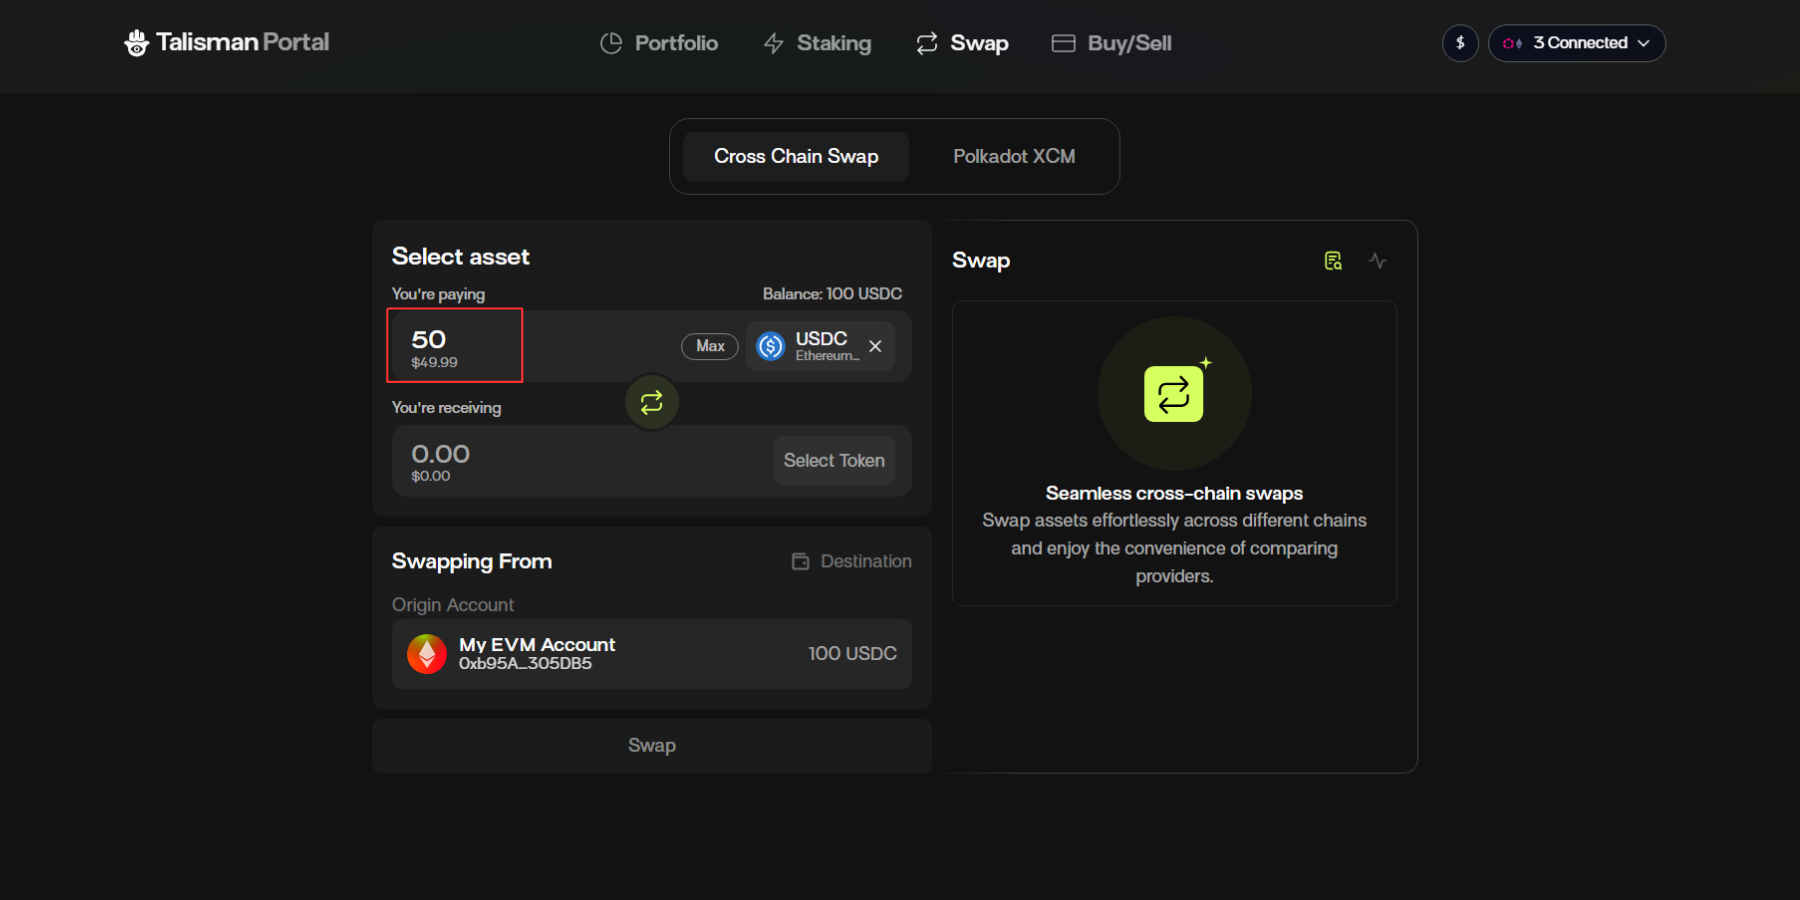Screen dimensions: 1800x900
Task: Click the Talisman Portal logo
Action: click(x=227, y=43)
